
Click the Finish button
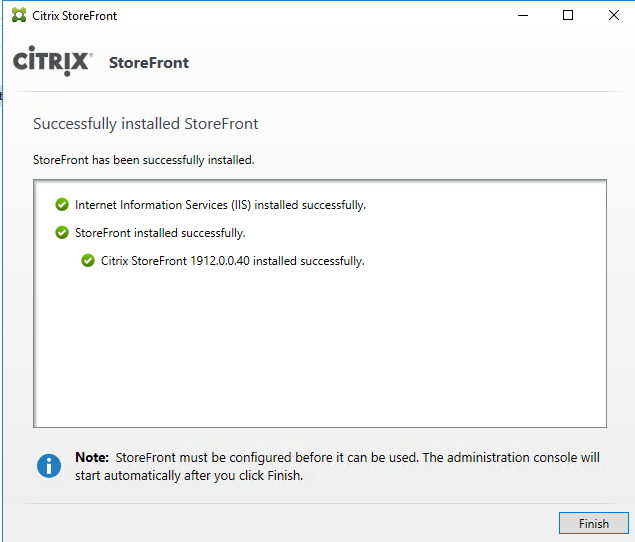(x=593, y=523)
